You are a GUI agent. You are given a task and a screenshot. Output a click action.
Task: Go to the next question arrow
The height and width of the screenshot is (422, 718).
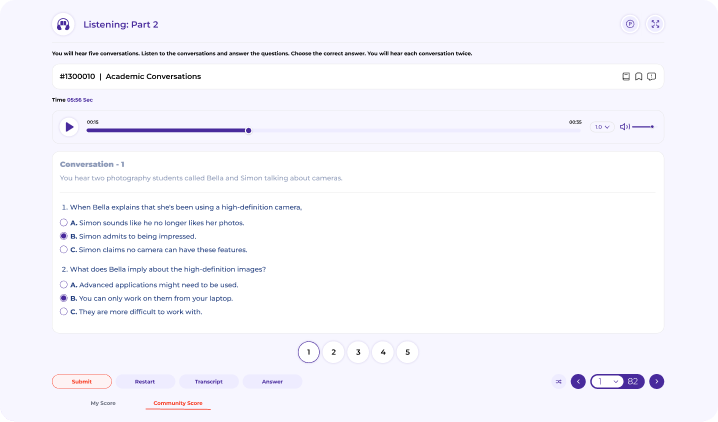(656, 381)
